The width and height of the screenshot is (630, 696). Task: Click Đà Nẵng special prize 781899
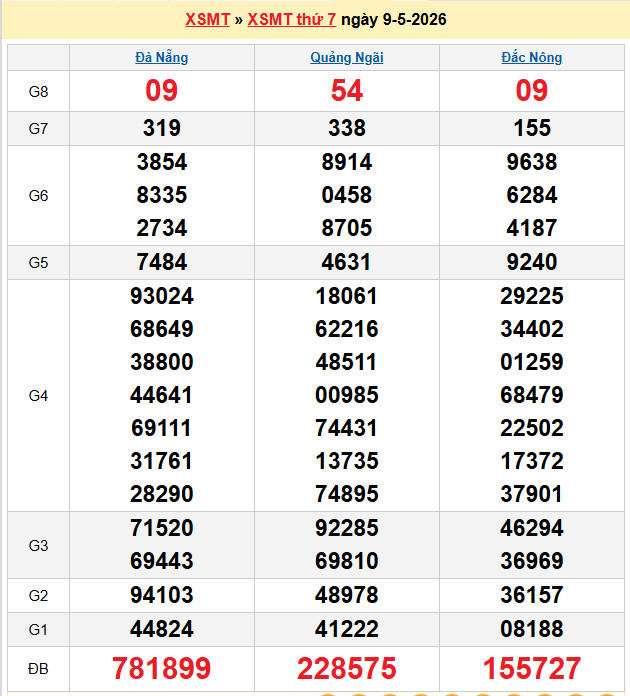[x=162, y=668]
